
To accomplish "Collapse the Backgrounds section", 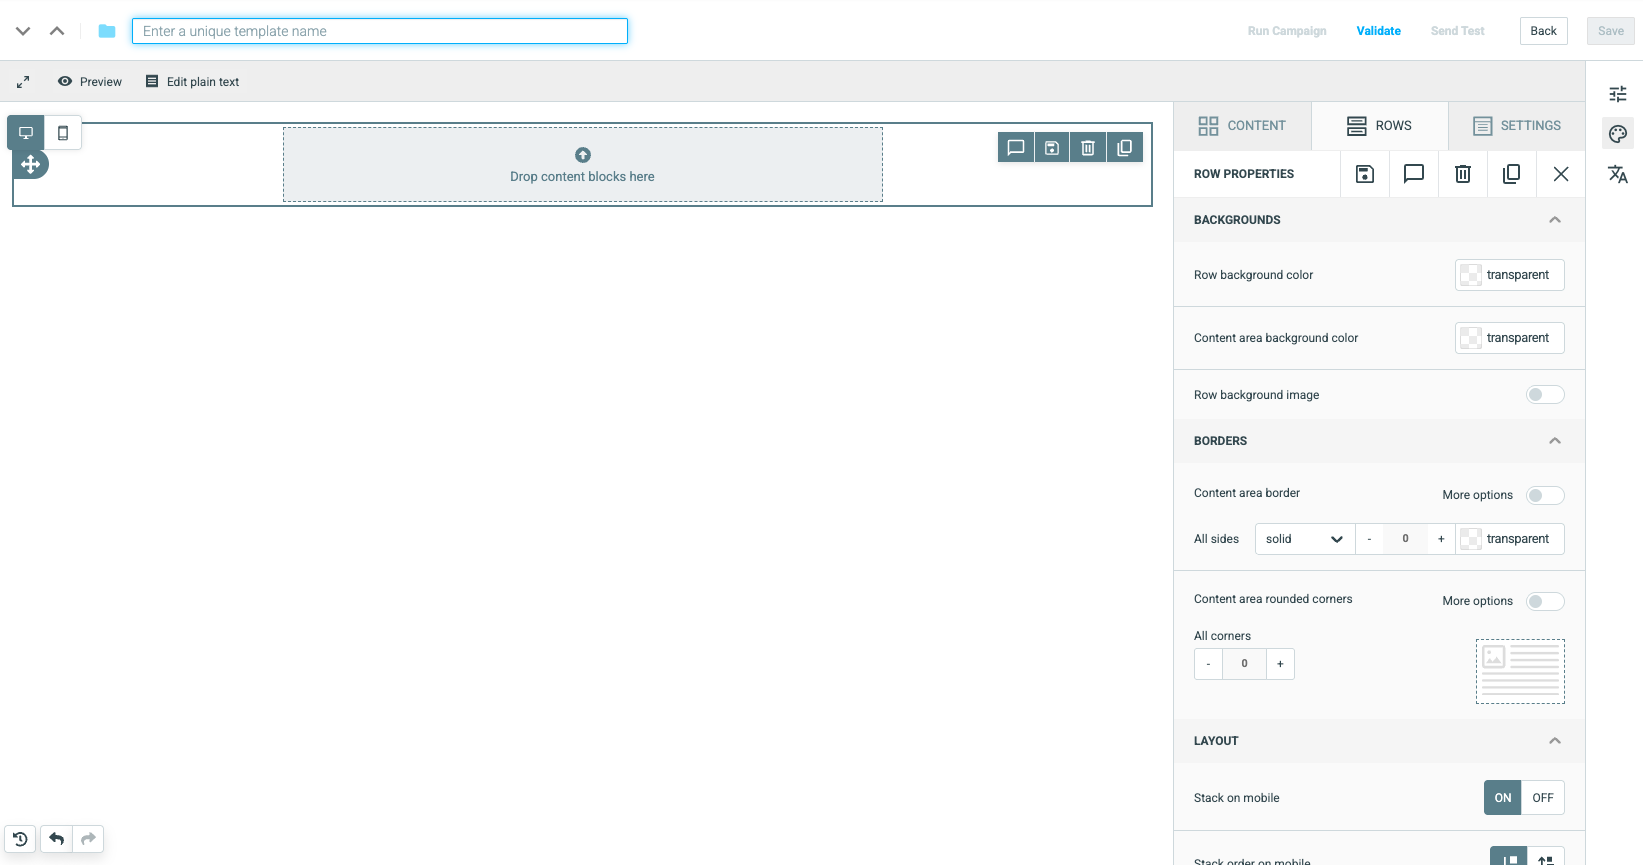I will 1555,220.
